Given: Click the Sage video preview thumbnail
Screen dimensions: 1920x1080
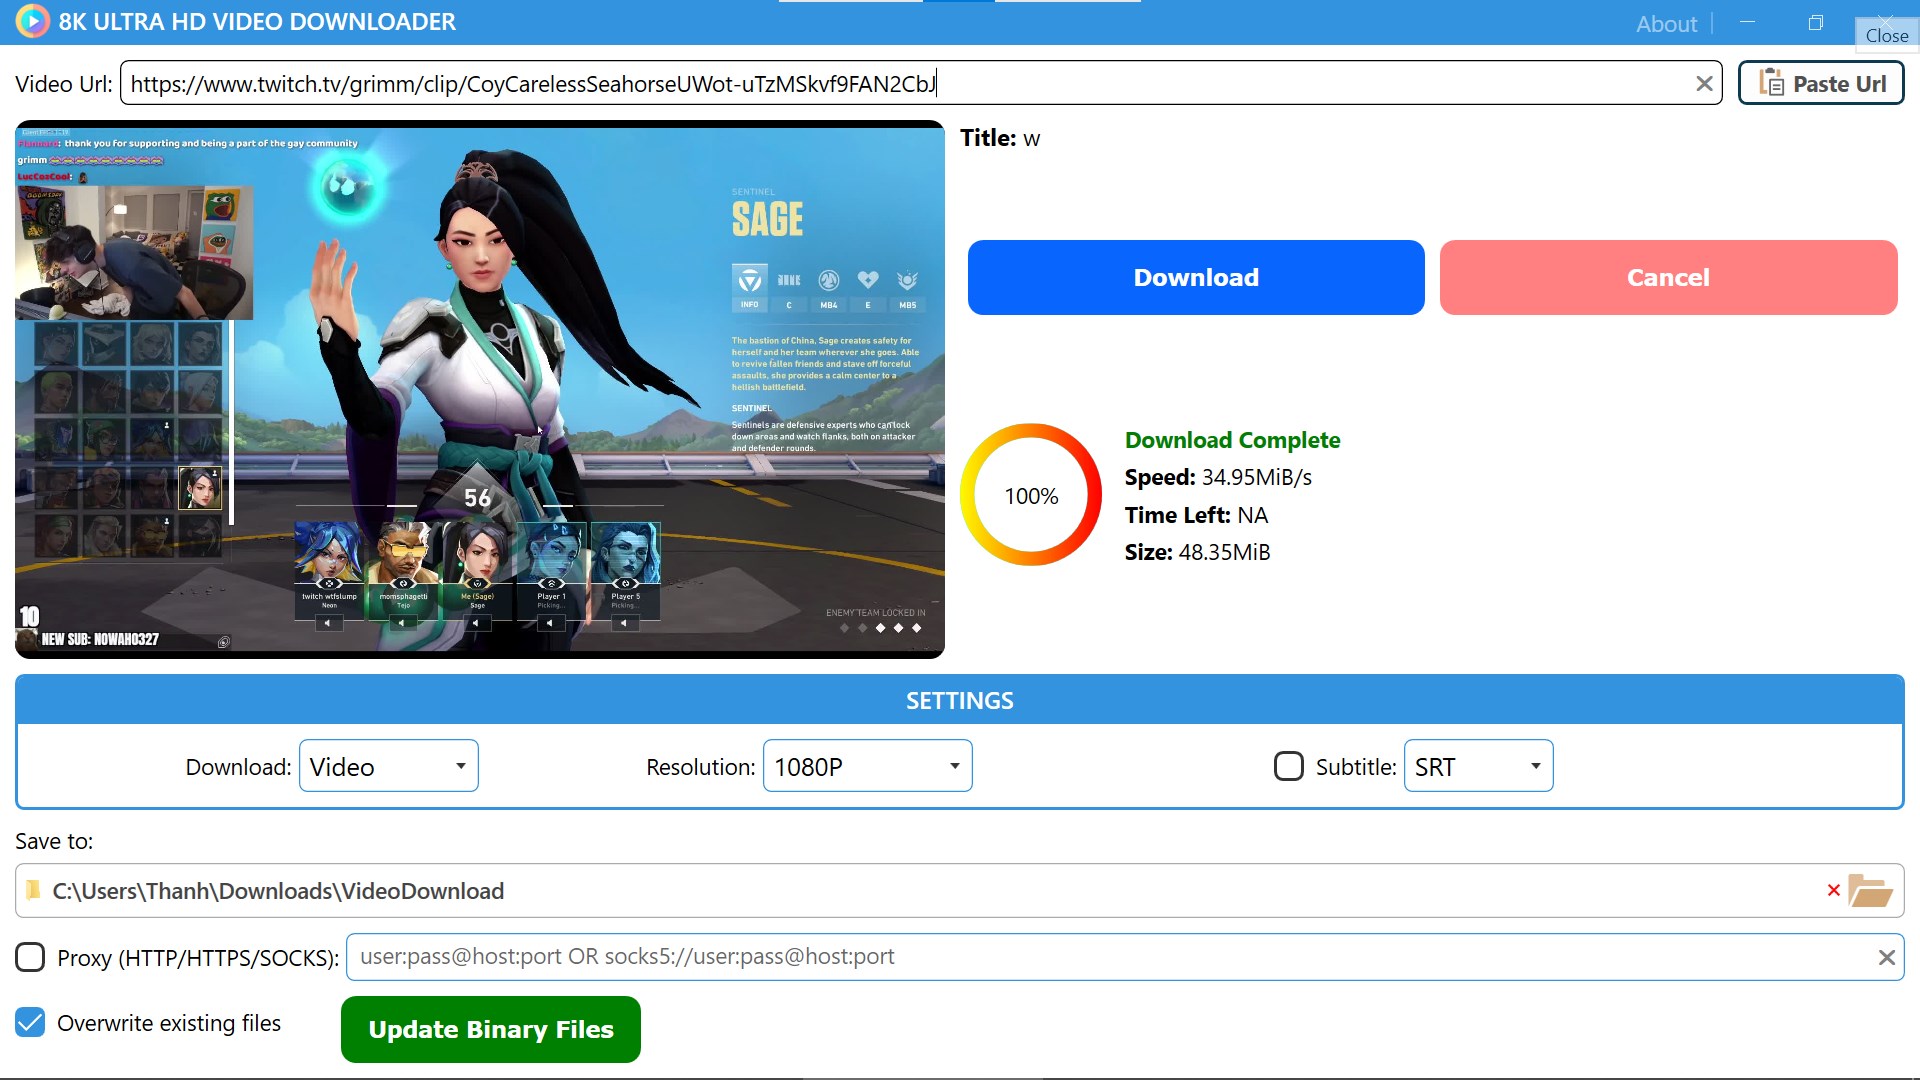Looking at the screenshot, I should 479,389.
